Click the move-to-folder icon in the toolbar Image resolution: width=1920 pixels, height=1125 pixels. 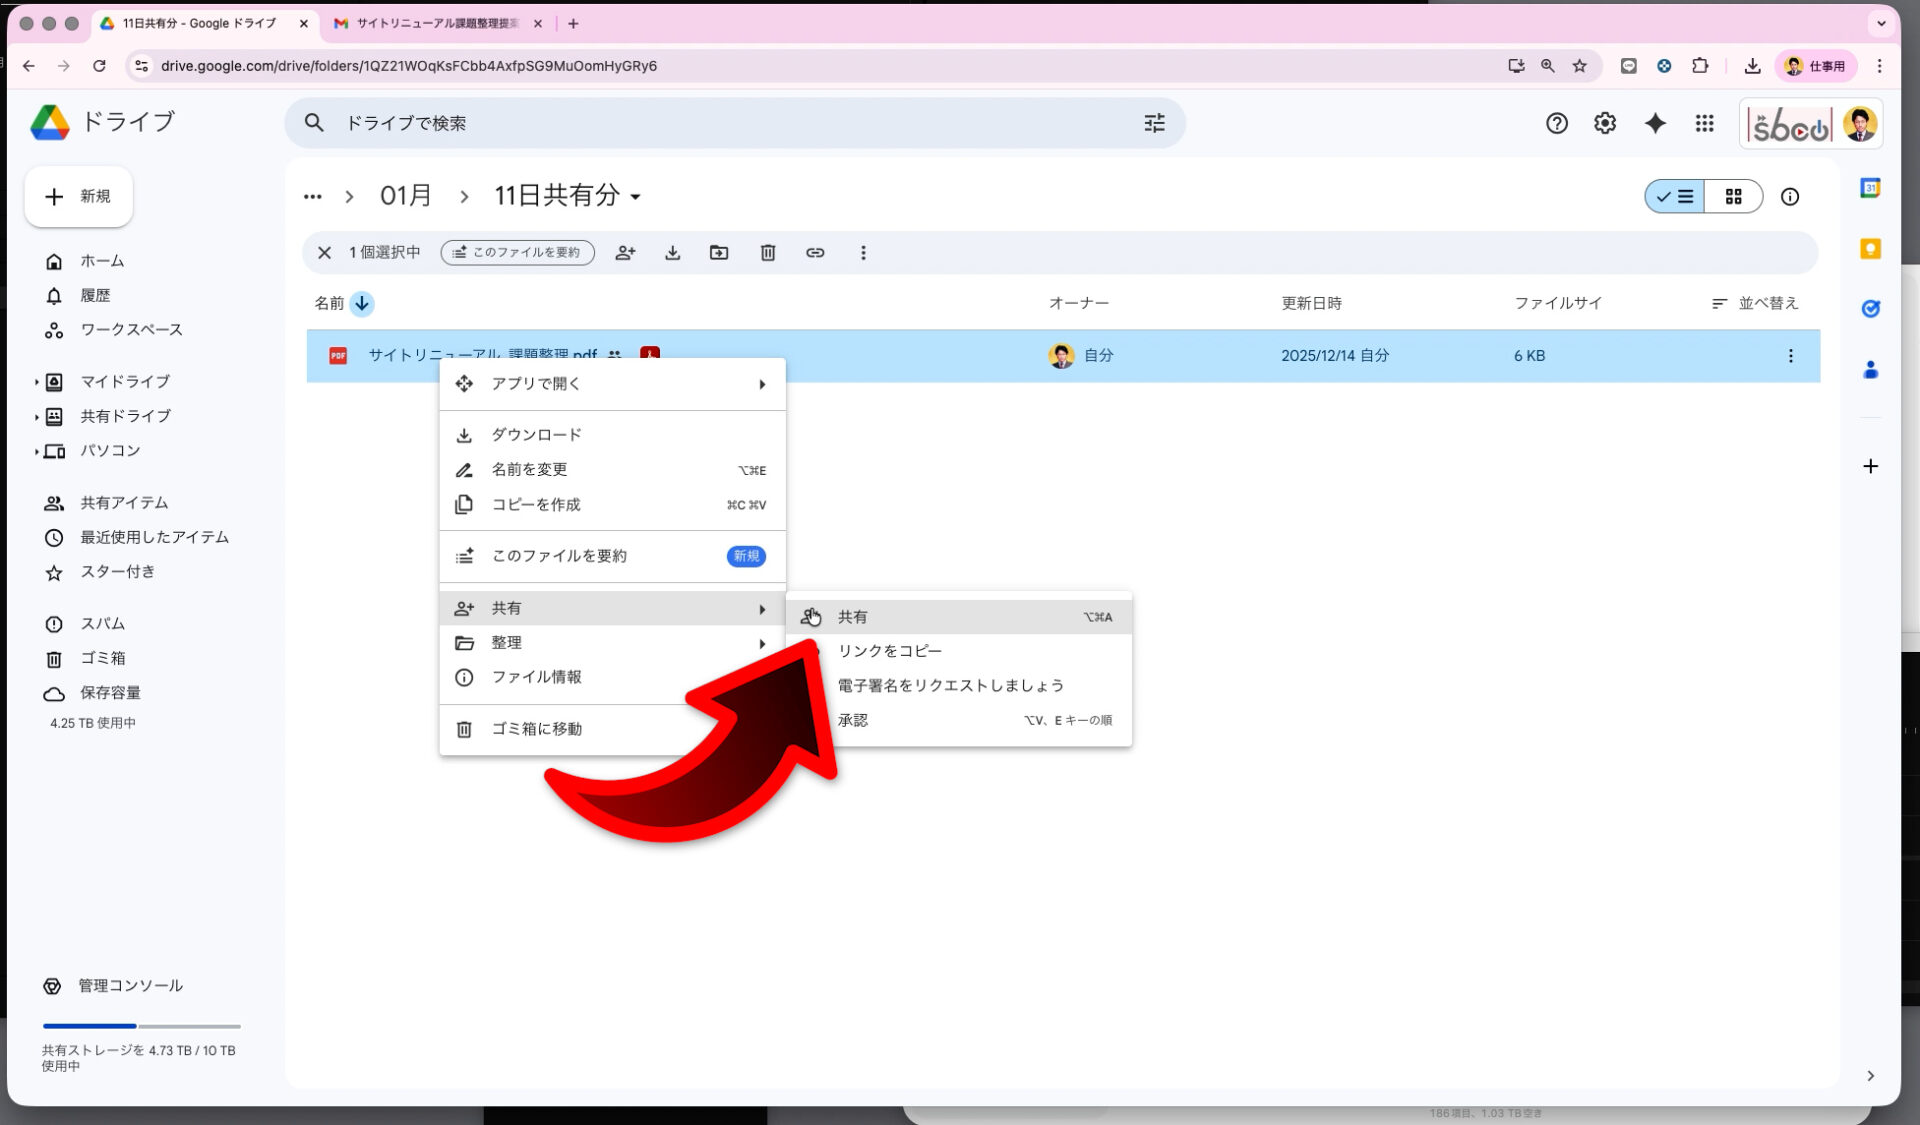[719, 253]
